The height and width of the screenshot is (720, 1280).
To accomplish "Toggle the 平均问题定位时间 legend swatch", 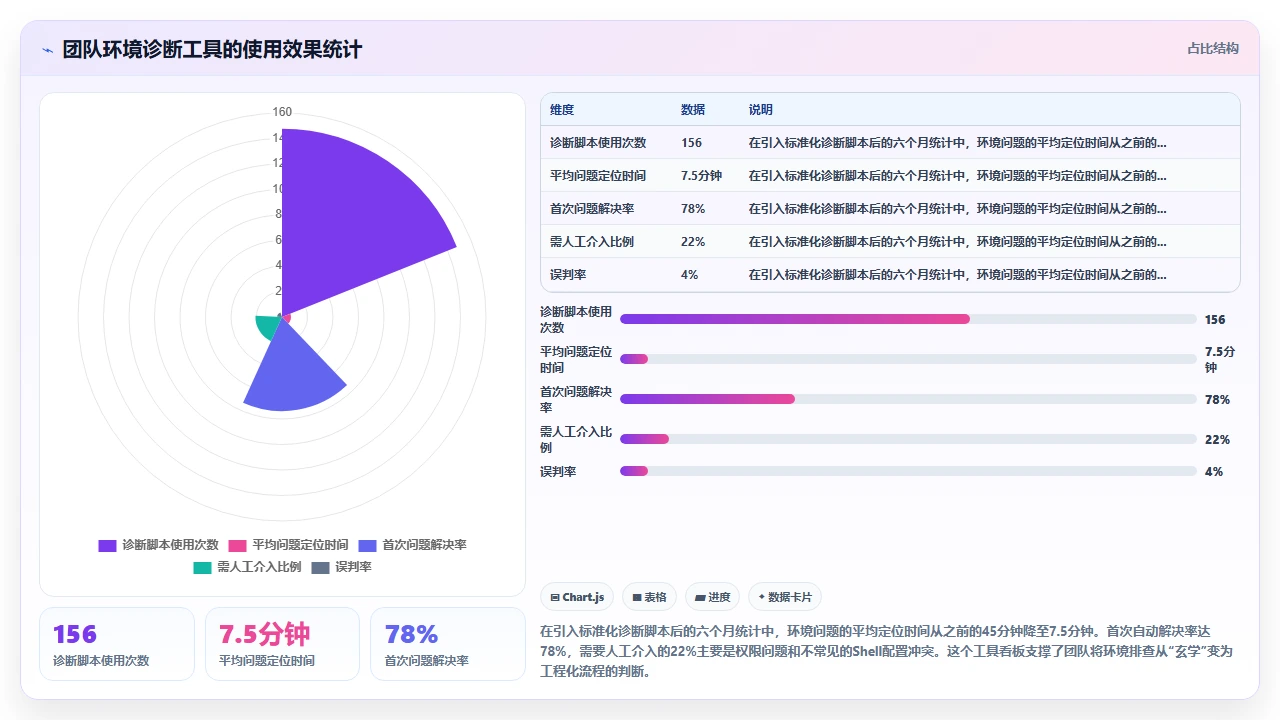I will (237, 545).
